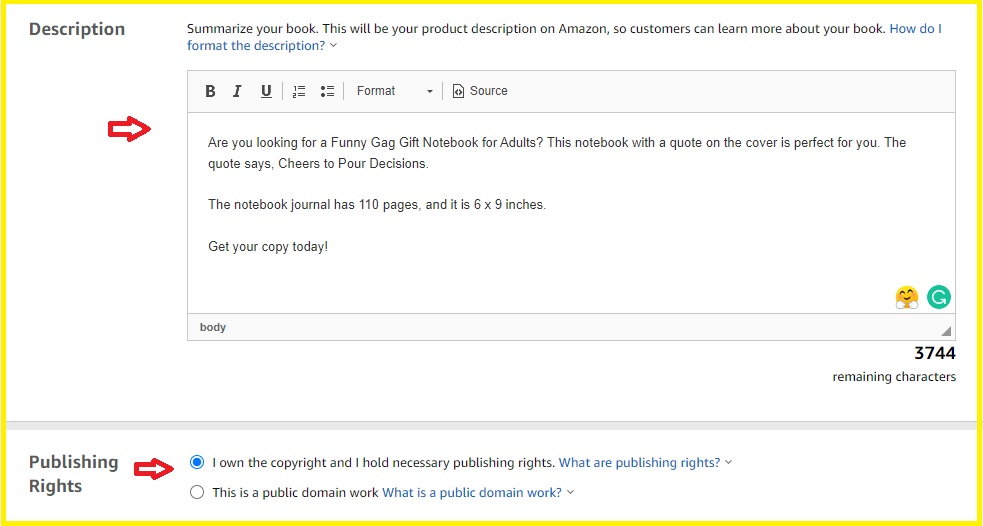
Task: Expand chevron next to "What are publishing rights?"
Action: coord(728,463)
